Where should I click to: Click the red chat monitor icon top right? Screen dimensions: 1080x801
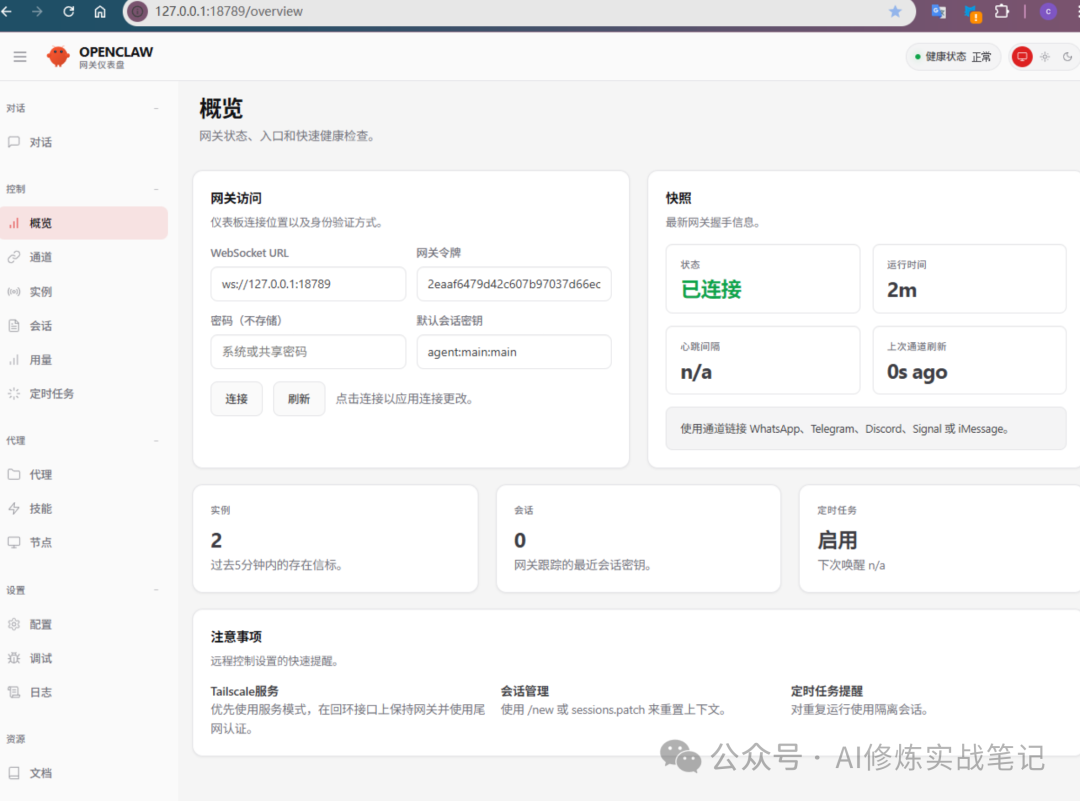(x=1022, y=56)
